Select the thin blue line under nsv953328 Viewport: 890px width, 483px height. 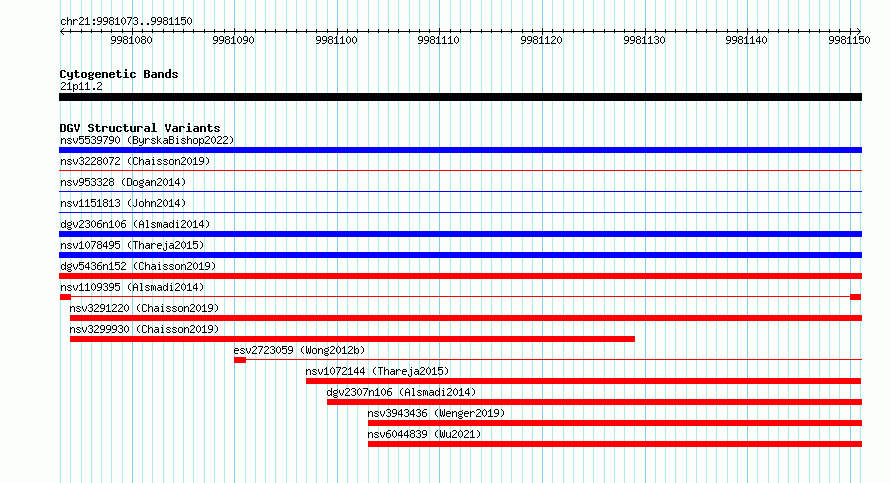(460, 191)
